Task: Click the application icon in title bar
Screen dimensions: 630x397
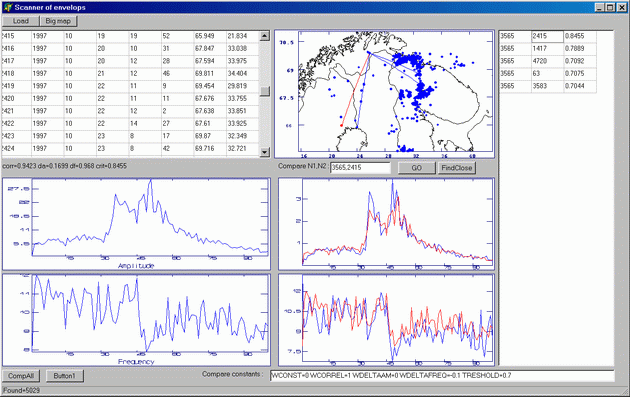Action: coord(7,7)
